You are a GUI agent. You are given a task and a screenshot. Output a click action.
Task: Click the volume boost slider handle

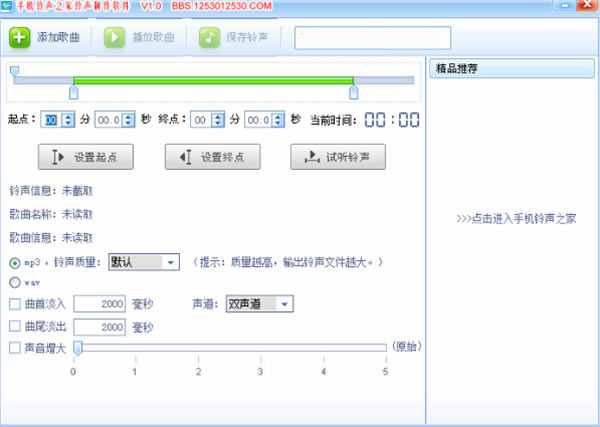pyautogui.click(x=77, y=348)
